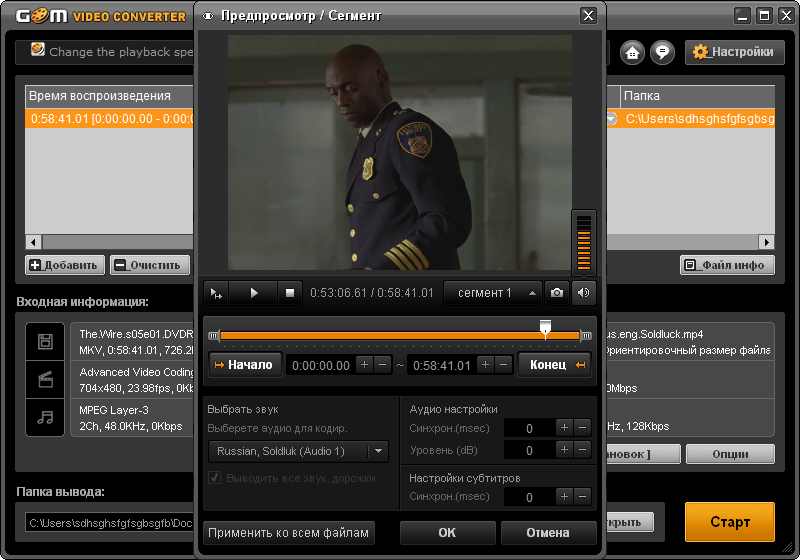
Task: Click the Конец segment end button
Action: click(x=555, y=365)
